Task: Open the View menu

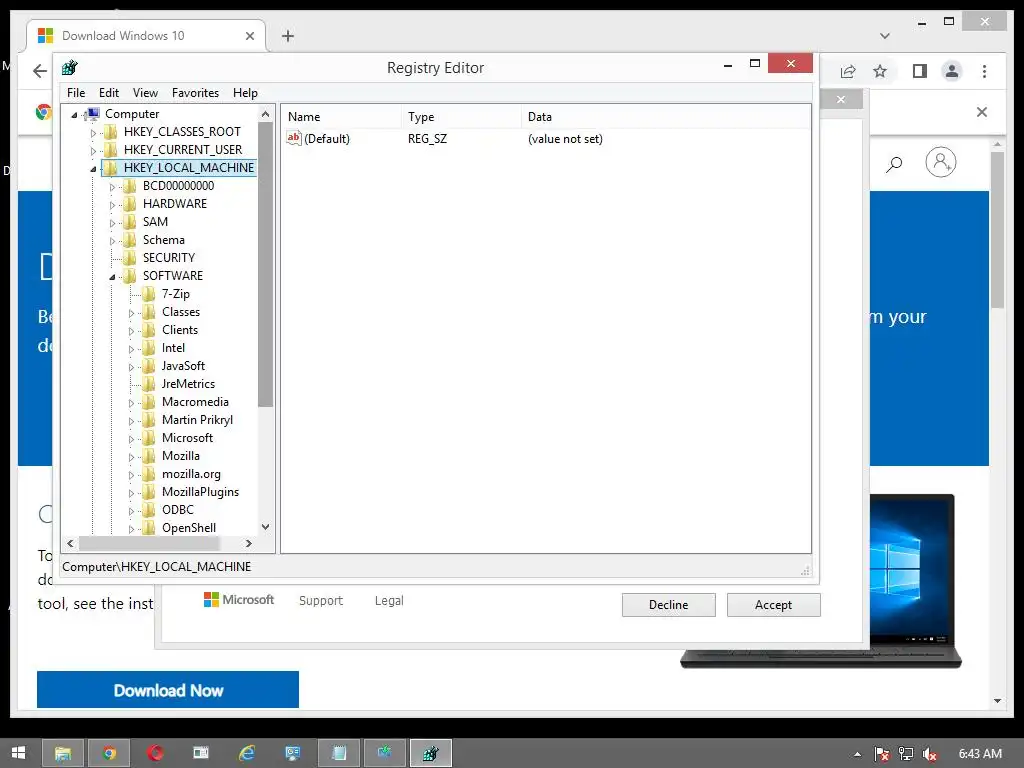Action: (145, 93)
